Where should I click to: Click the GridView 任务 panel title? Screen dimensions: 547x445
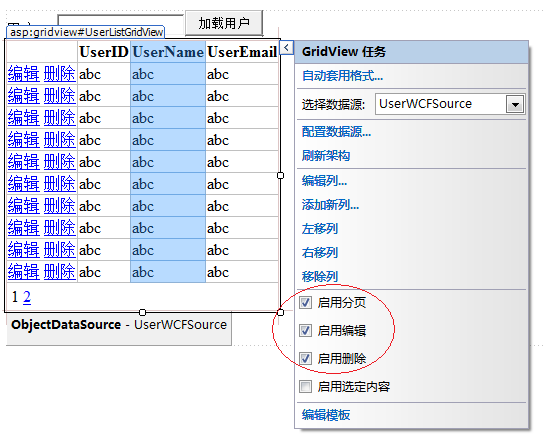tap(344, 52)
